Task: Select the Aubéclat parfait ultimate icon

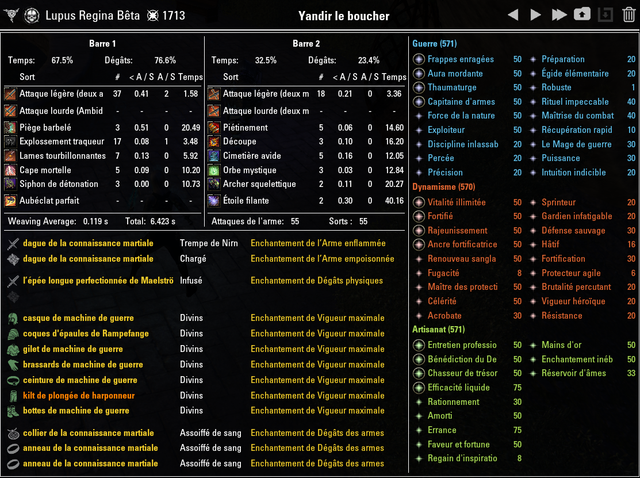Action: (10, 200)
